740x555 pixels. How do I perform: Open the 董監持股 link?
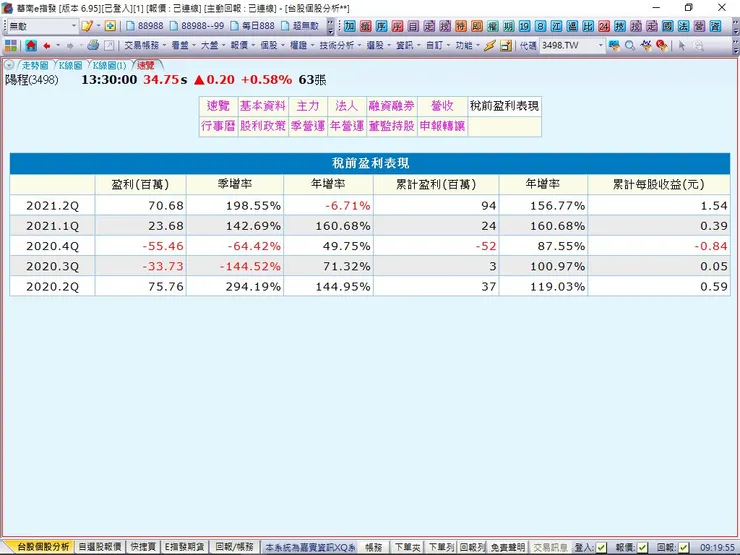coord(392,126)
